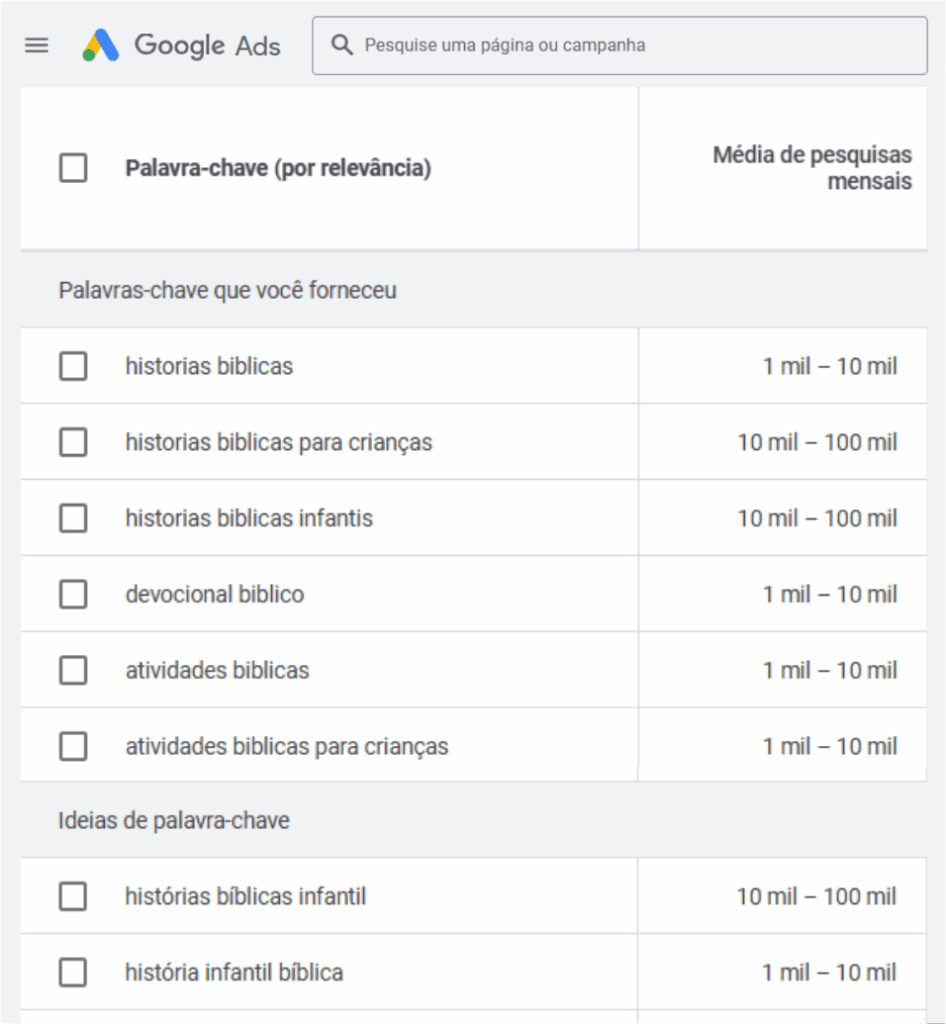
Task: Click the 'devocional biblico' keyword text
Action: (214, 594)
